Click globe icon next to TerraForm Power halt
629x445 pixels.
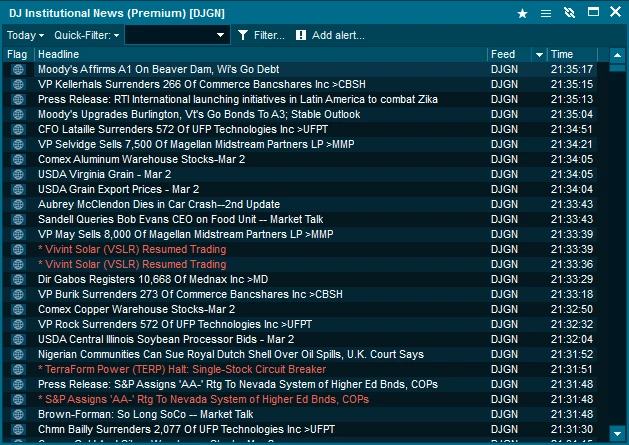[x=17, y=369]
